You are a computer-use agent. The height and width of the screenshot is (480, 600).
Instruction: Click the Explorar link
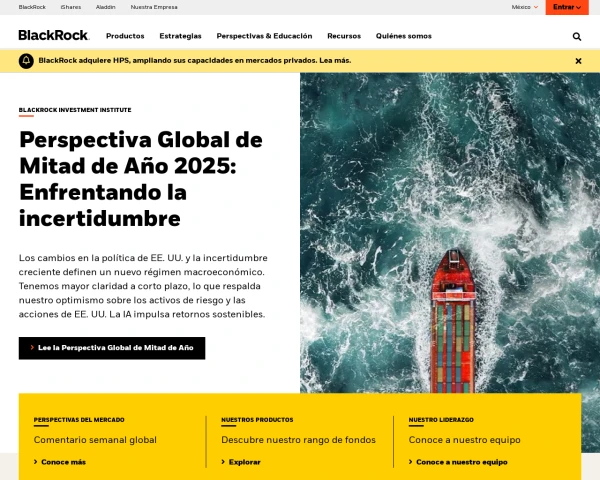tap(241, 462)
